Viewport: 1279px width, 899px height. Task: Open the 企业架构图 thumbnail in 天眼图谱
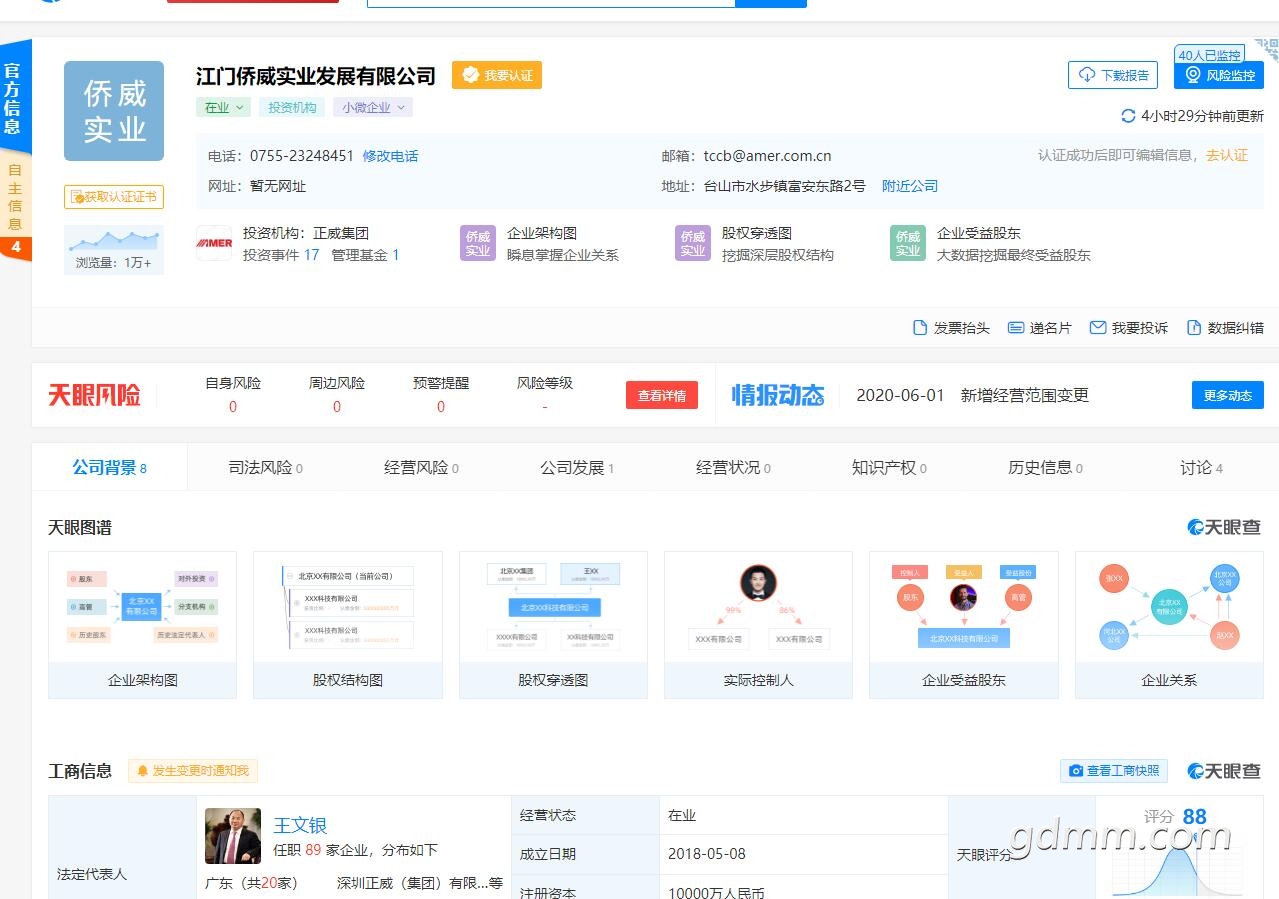[142, 625]
